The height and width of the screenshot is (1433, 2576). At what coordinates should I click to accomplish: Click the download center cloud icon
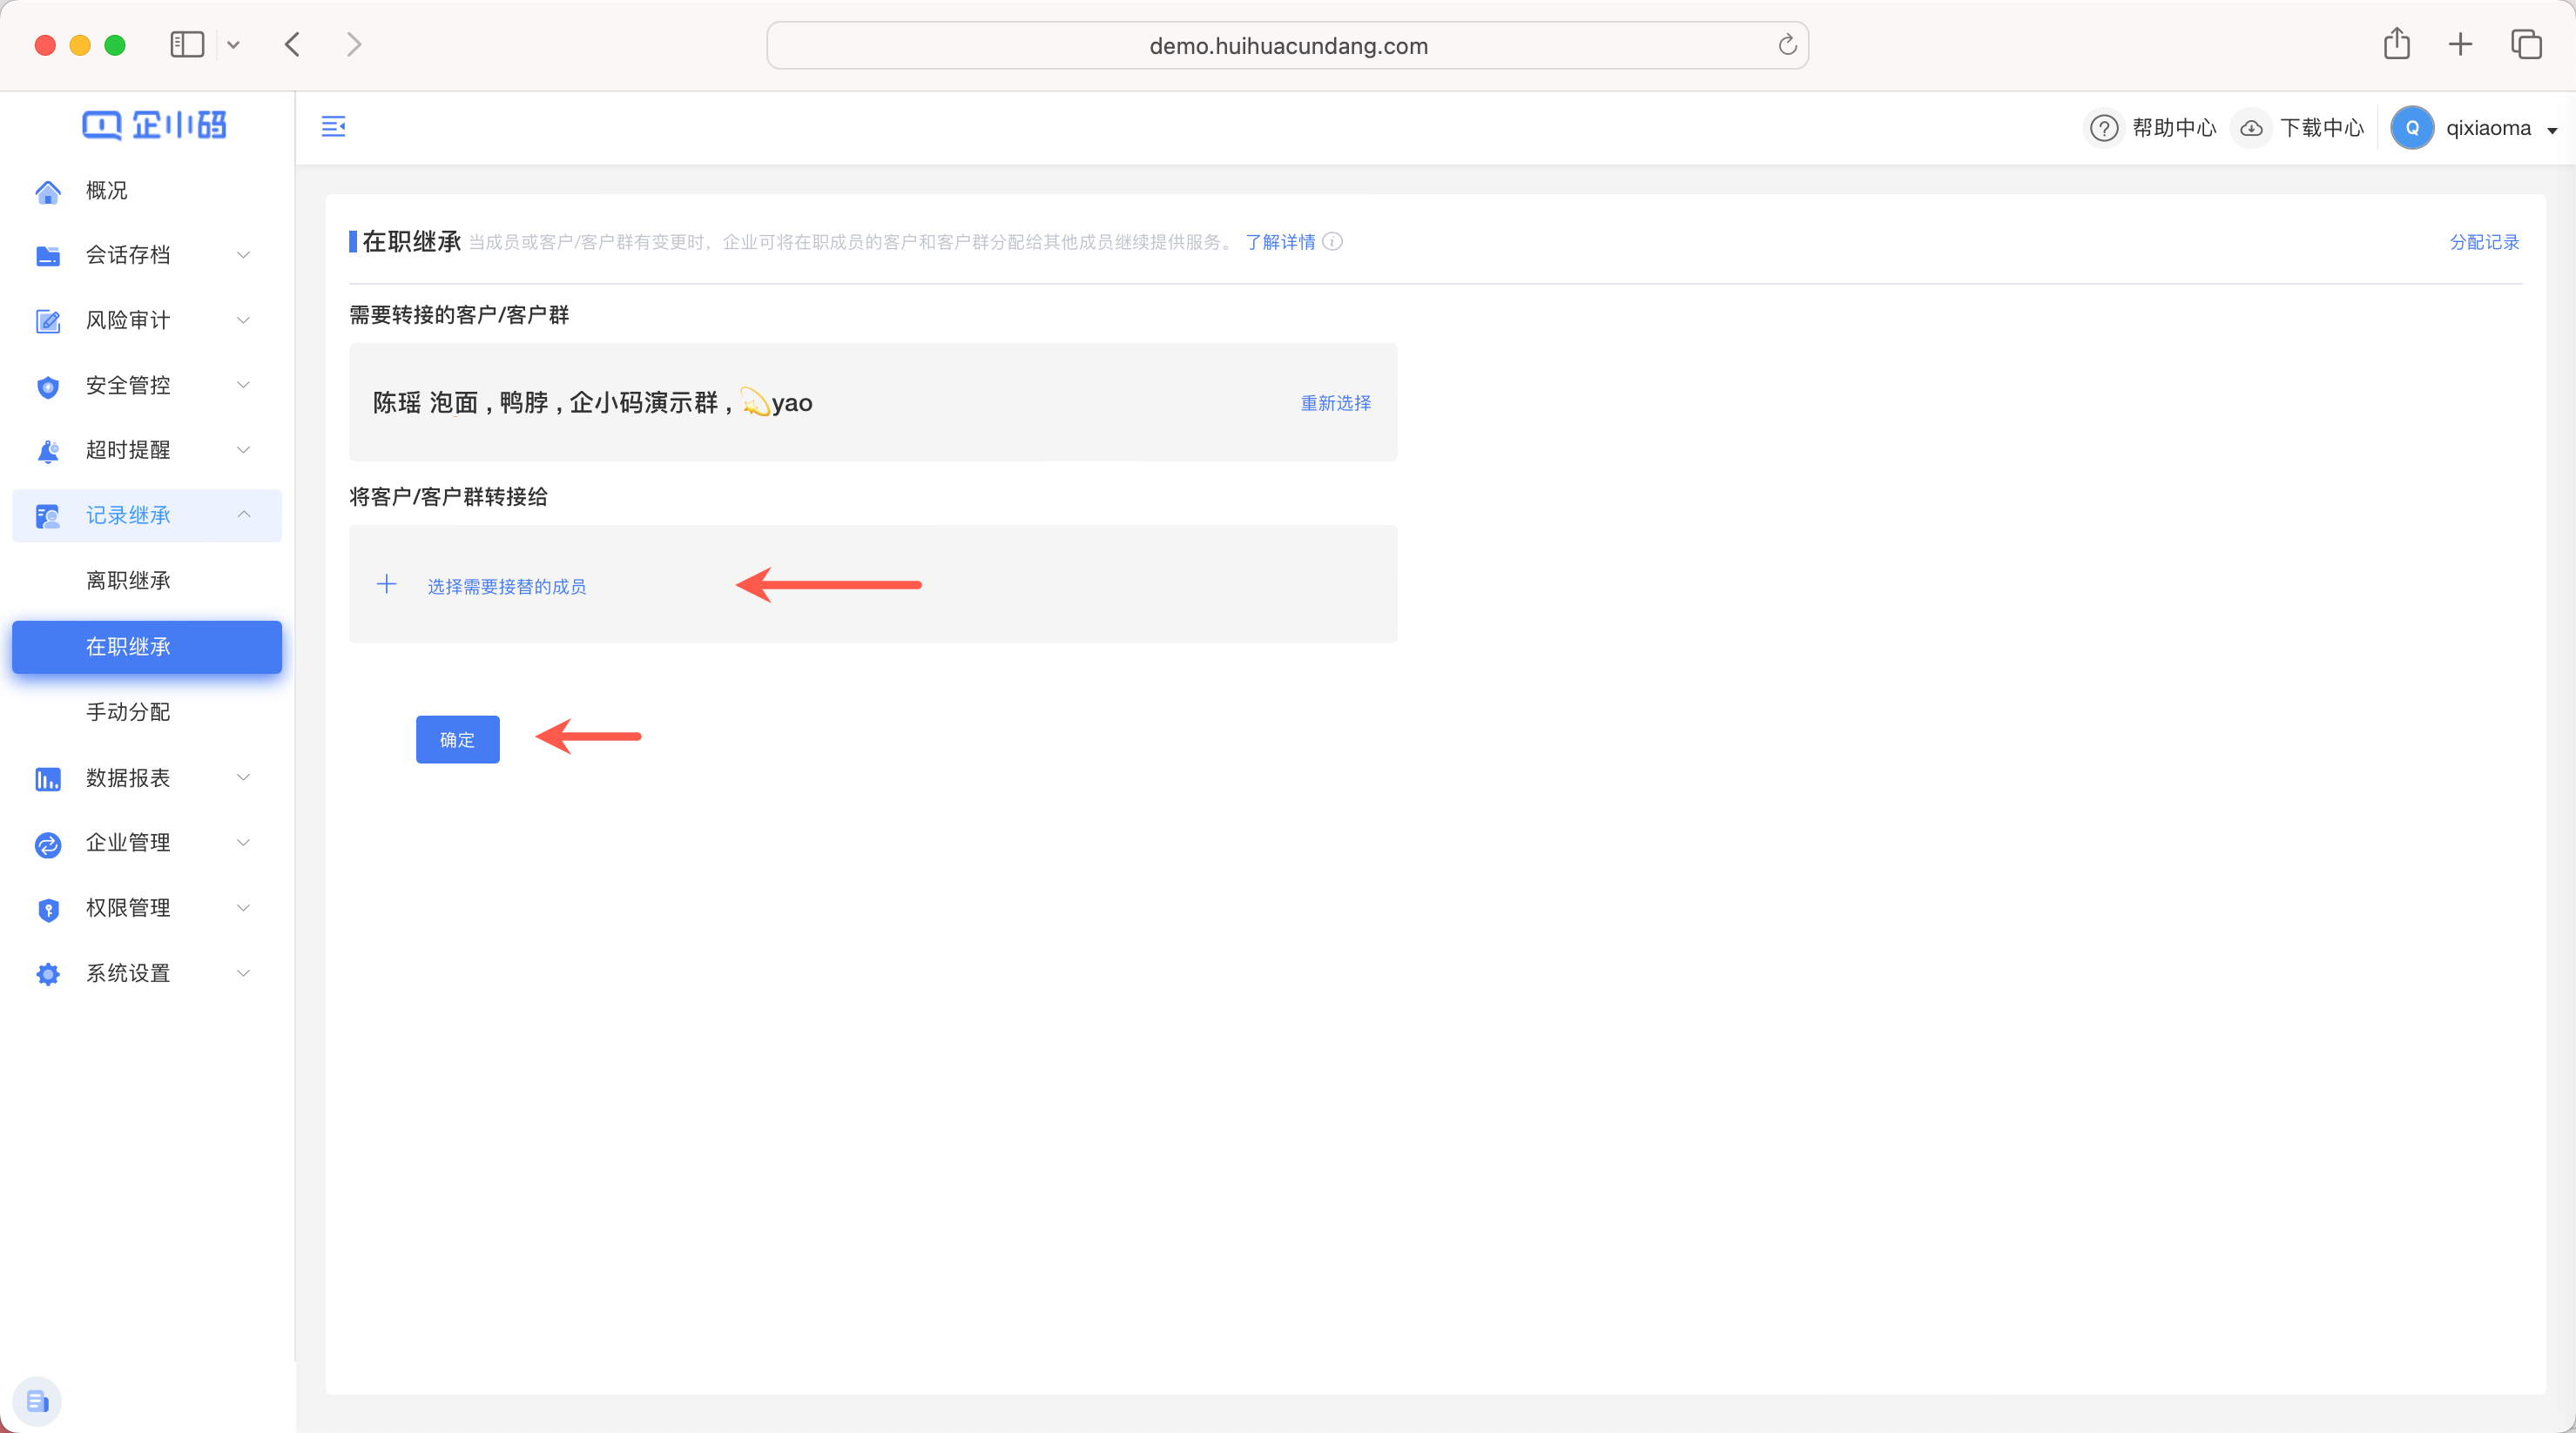(2251, 128)
